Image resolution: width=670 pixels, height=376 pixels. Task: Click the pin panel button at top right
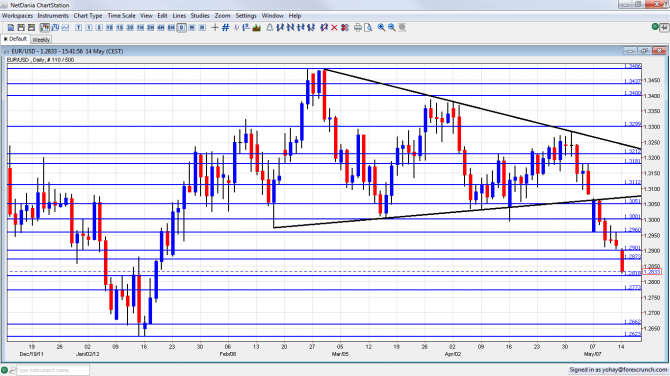[664, 28]
